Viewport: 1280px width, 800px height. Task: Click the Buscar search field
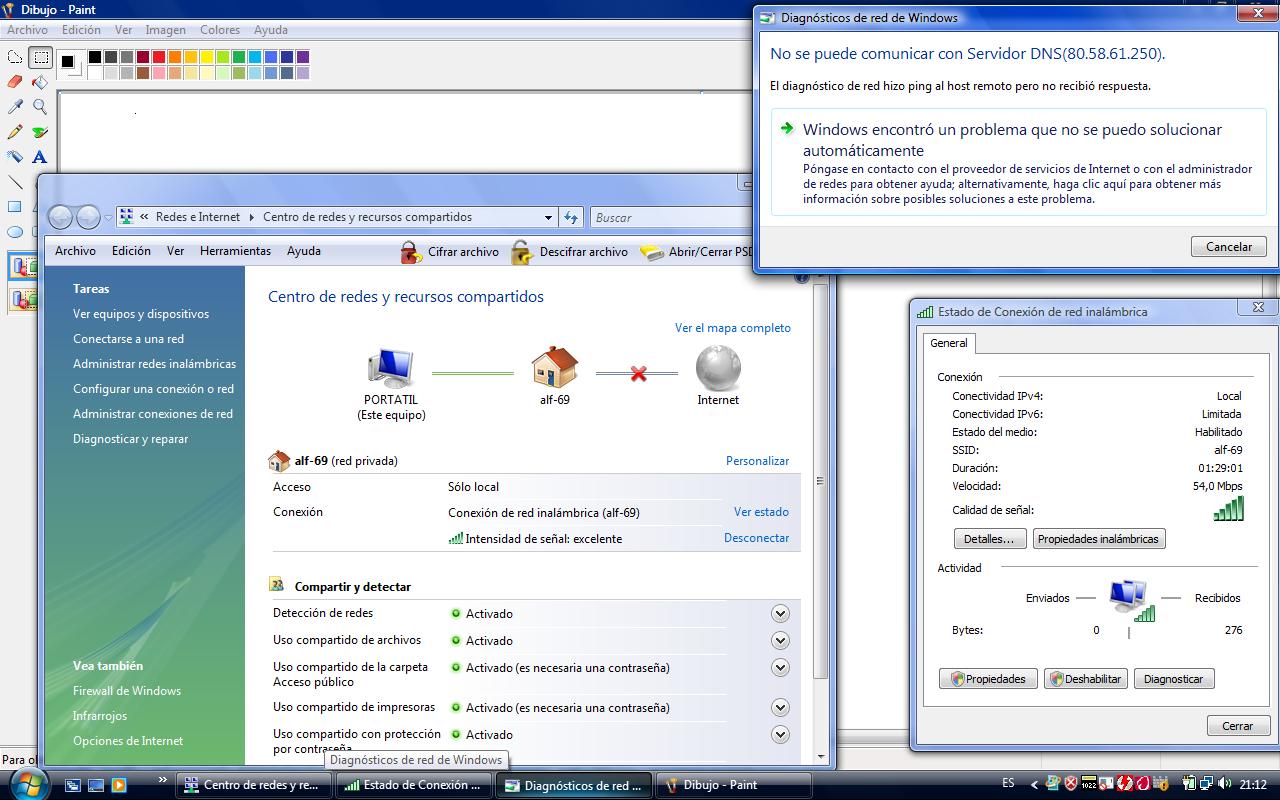670,218
